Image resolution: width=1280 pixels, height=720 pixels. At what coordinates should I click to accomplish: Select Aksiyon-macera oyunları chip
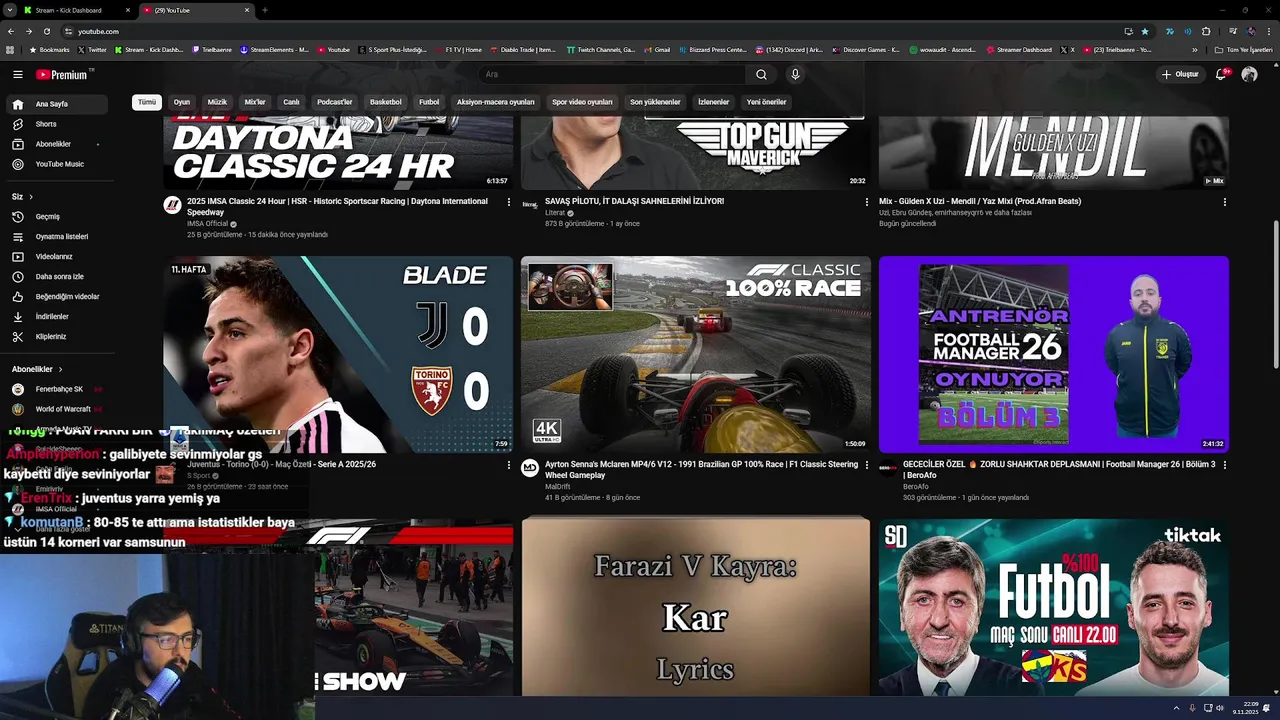coord(496,102)
